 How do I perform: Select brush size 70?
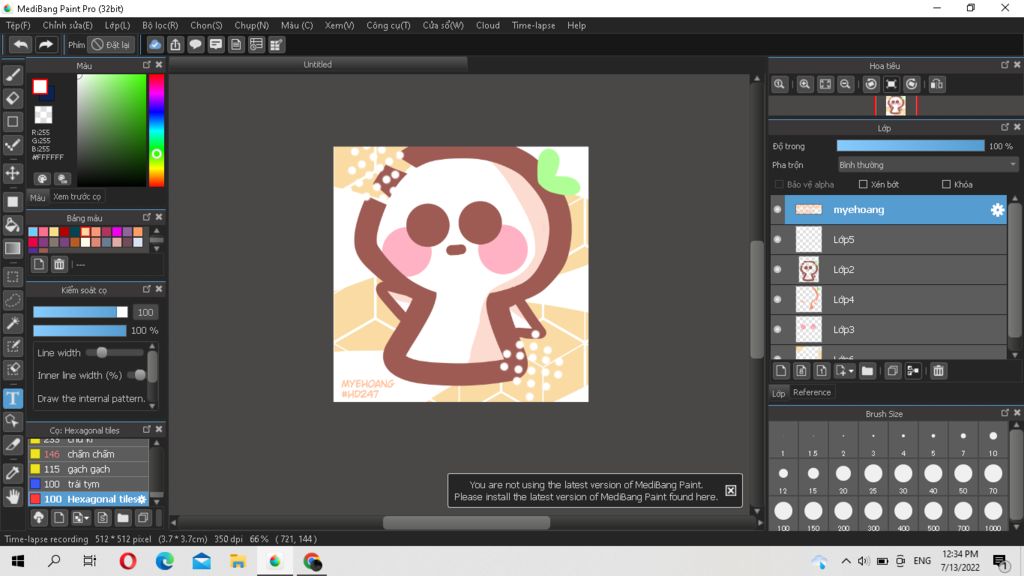[993, 479]
